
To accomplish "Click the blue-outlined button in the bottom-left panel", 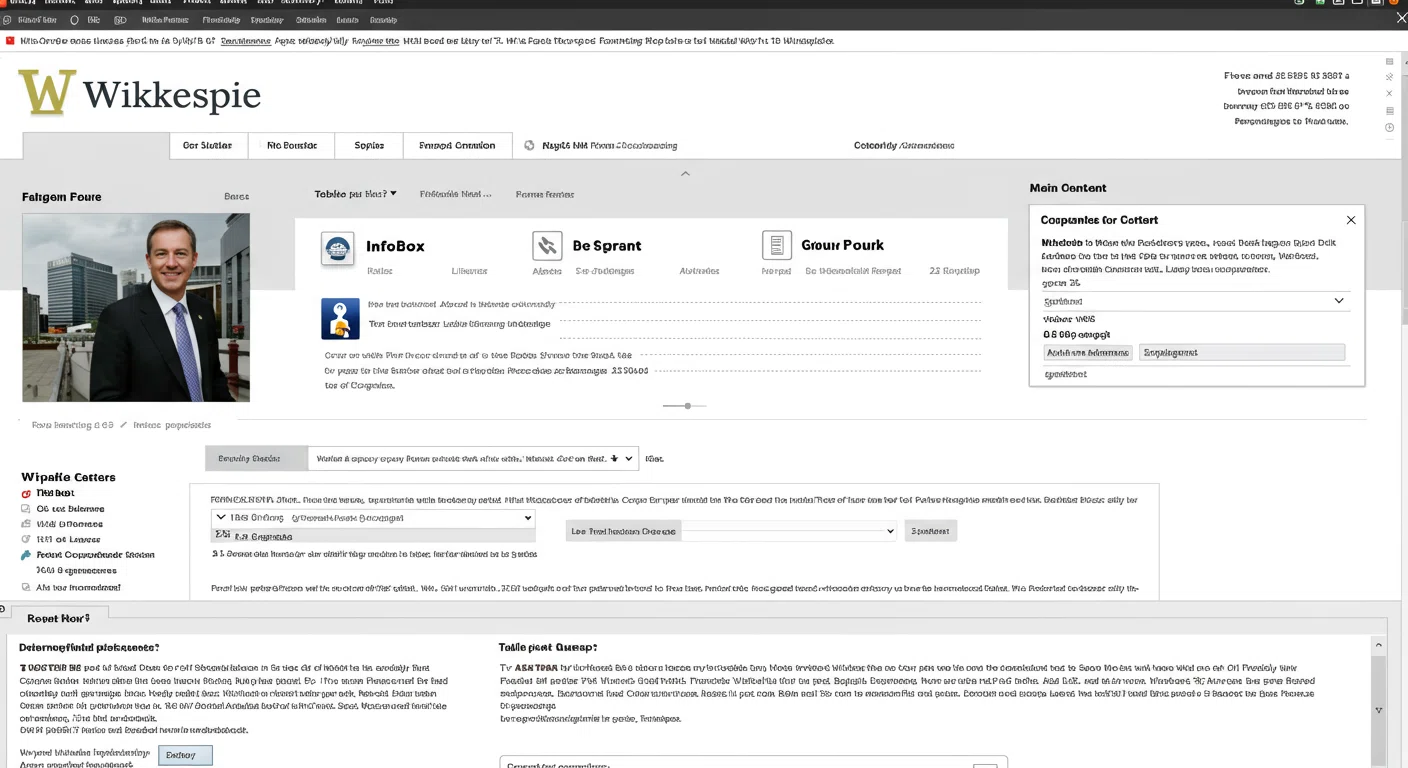I will [185, 755].
